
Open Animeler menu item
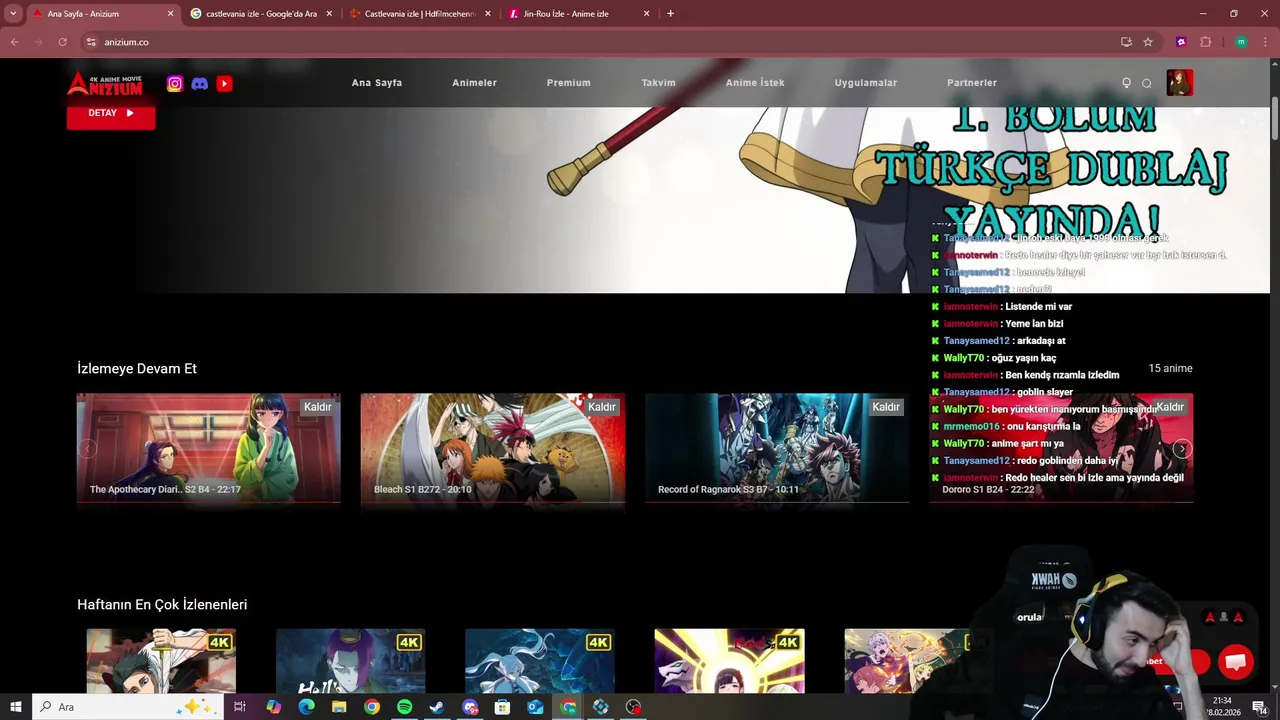474,83
